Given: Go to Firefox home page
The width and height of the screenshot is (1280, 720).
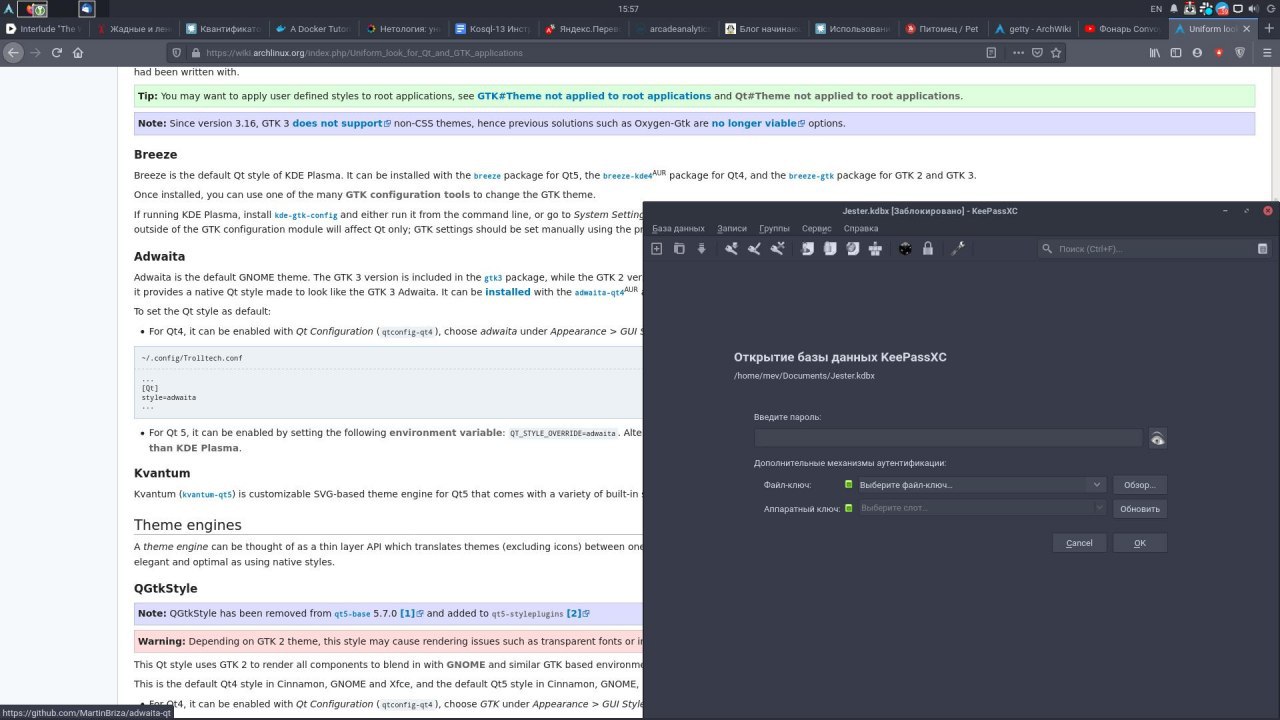Looking at the screenshot, I should (78, 53).
